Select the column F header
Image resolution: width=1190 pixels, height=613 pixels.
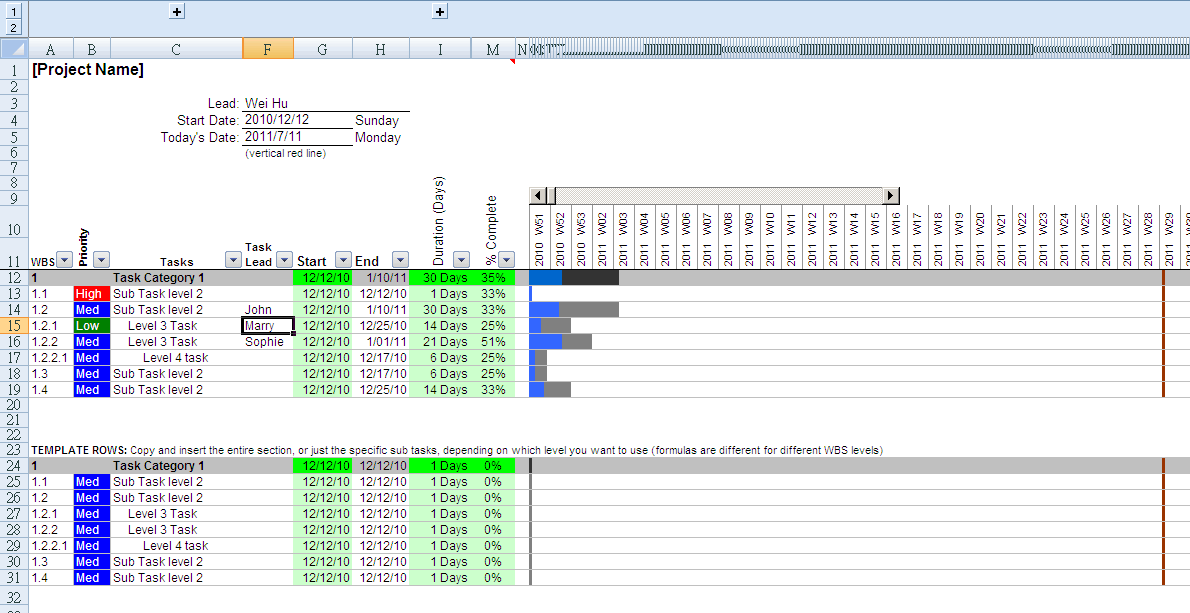click(268, 49)
